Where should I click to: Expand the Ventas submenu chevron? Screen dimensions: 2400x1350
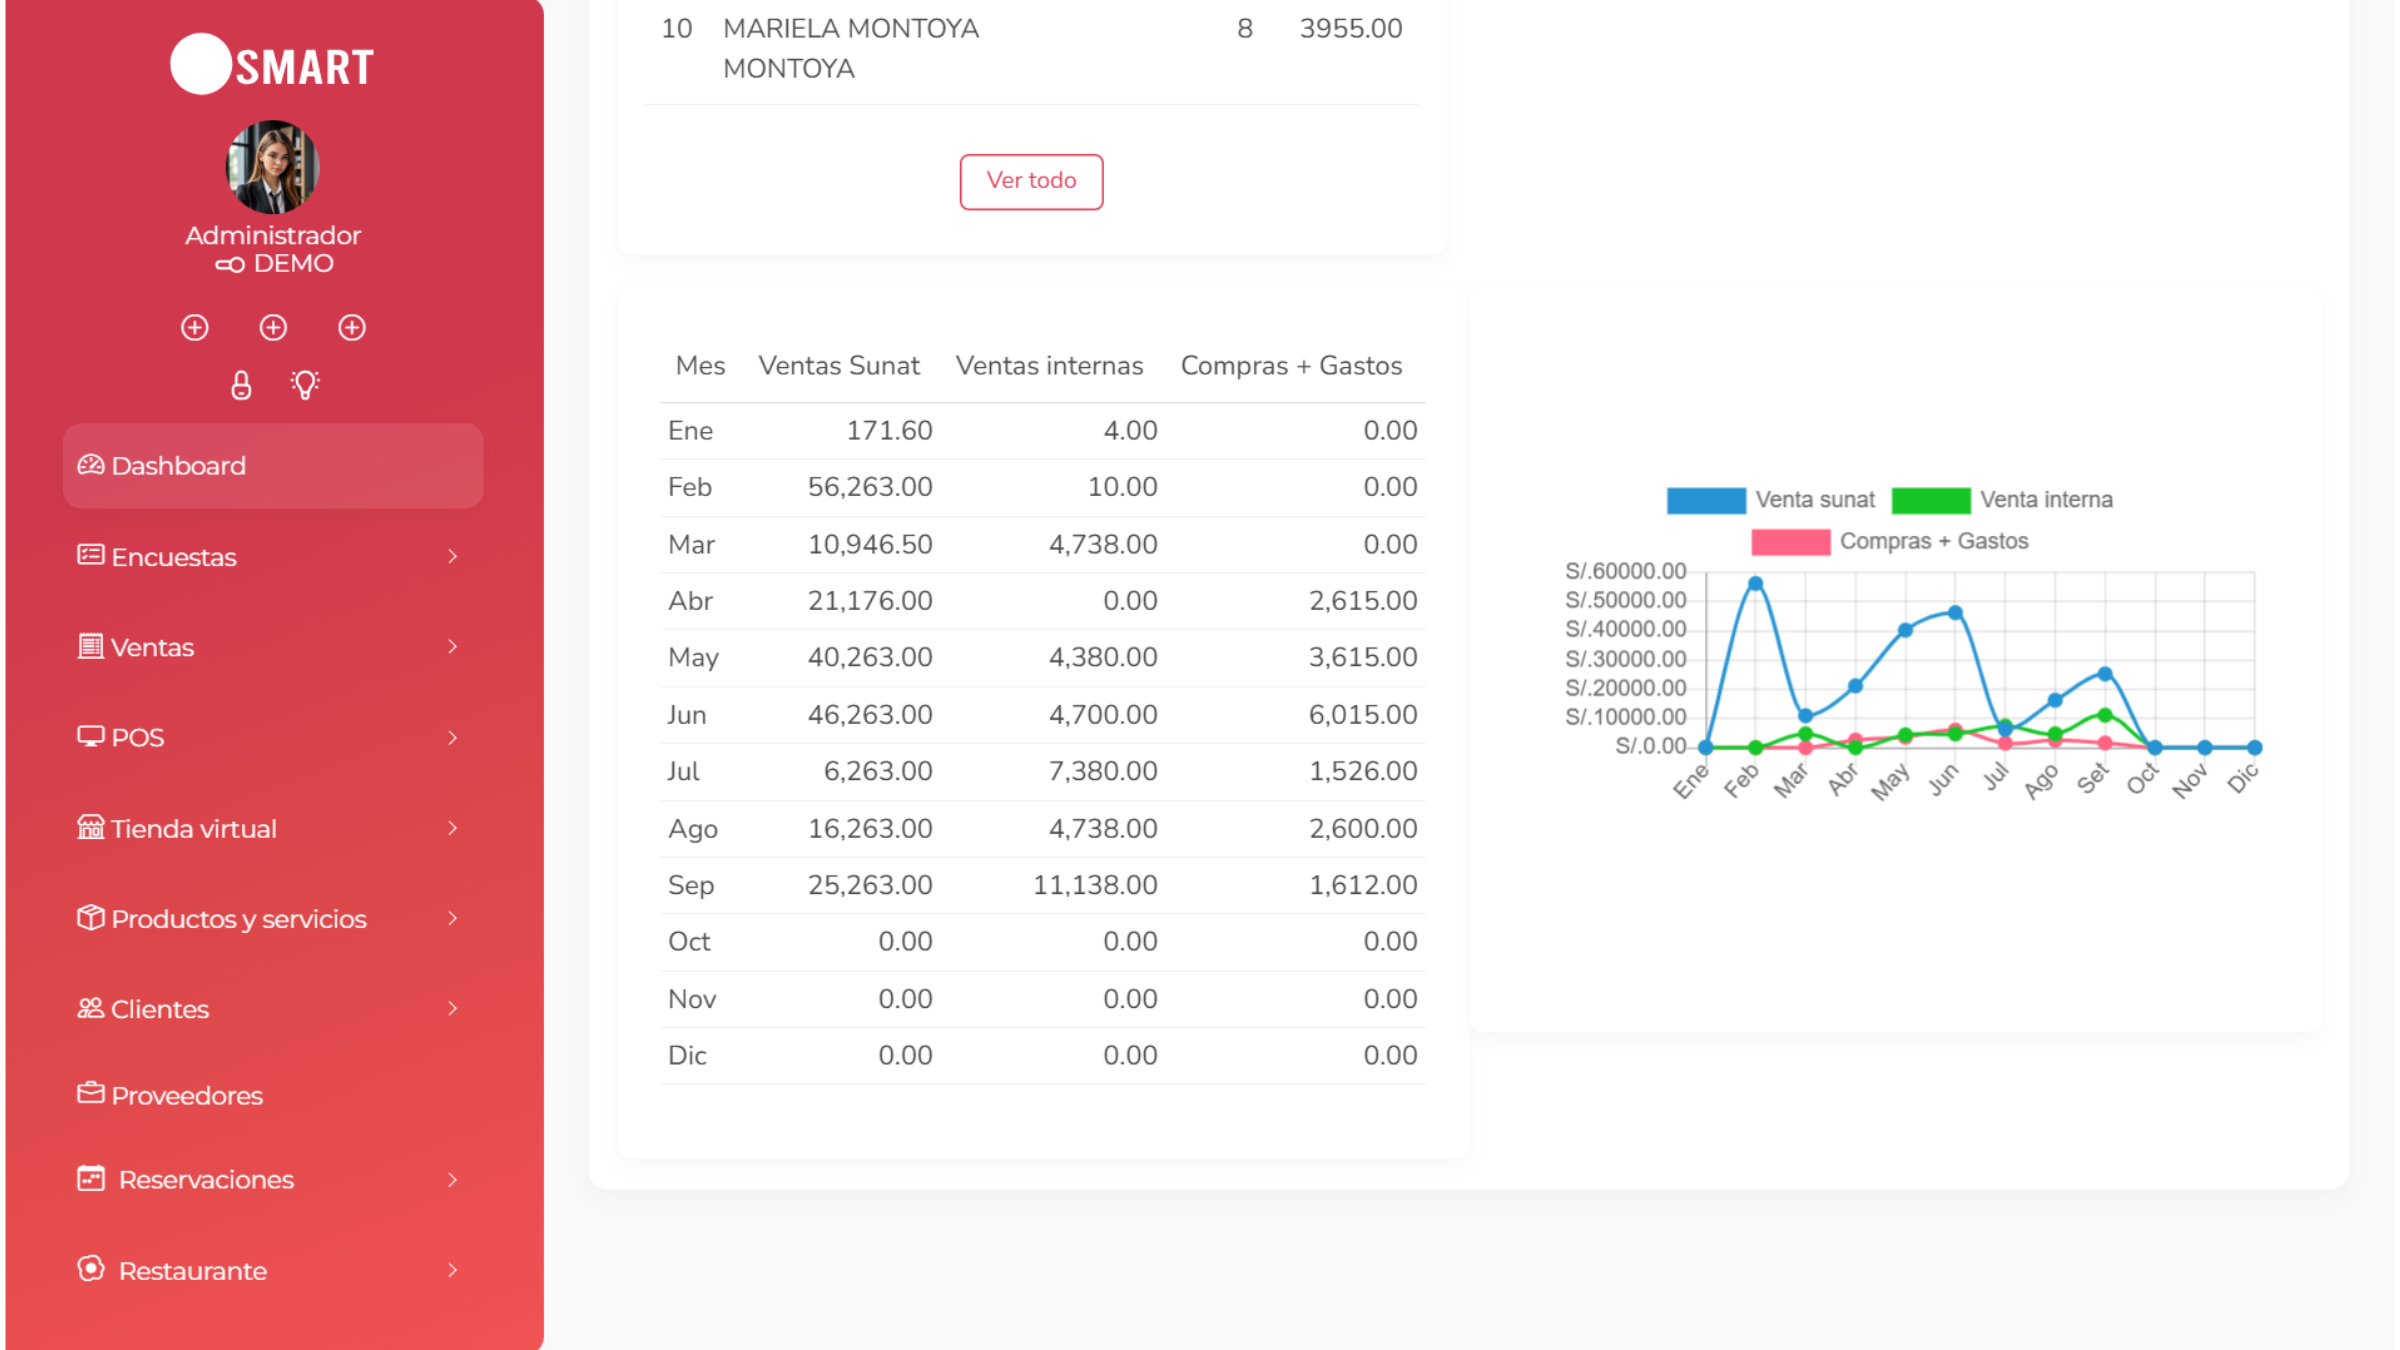click(x=452, y=647)
